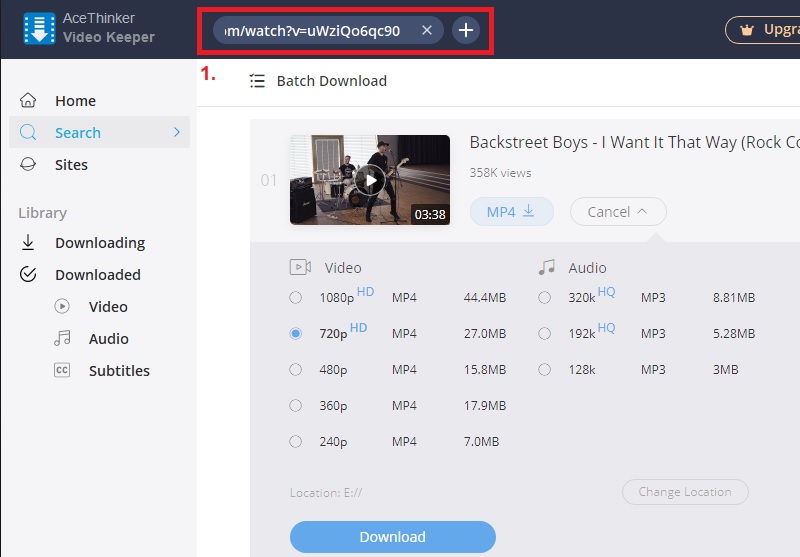Click the Downloading arrow icon
The height and width of the screenshot is (557, 800).
(x=28, y=242)
